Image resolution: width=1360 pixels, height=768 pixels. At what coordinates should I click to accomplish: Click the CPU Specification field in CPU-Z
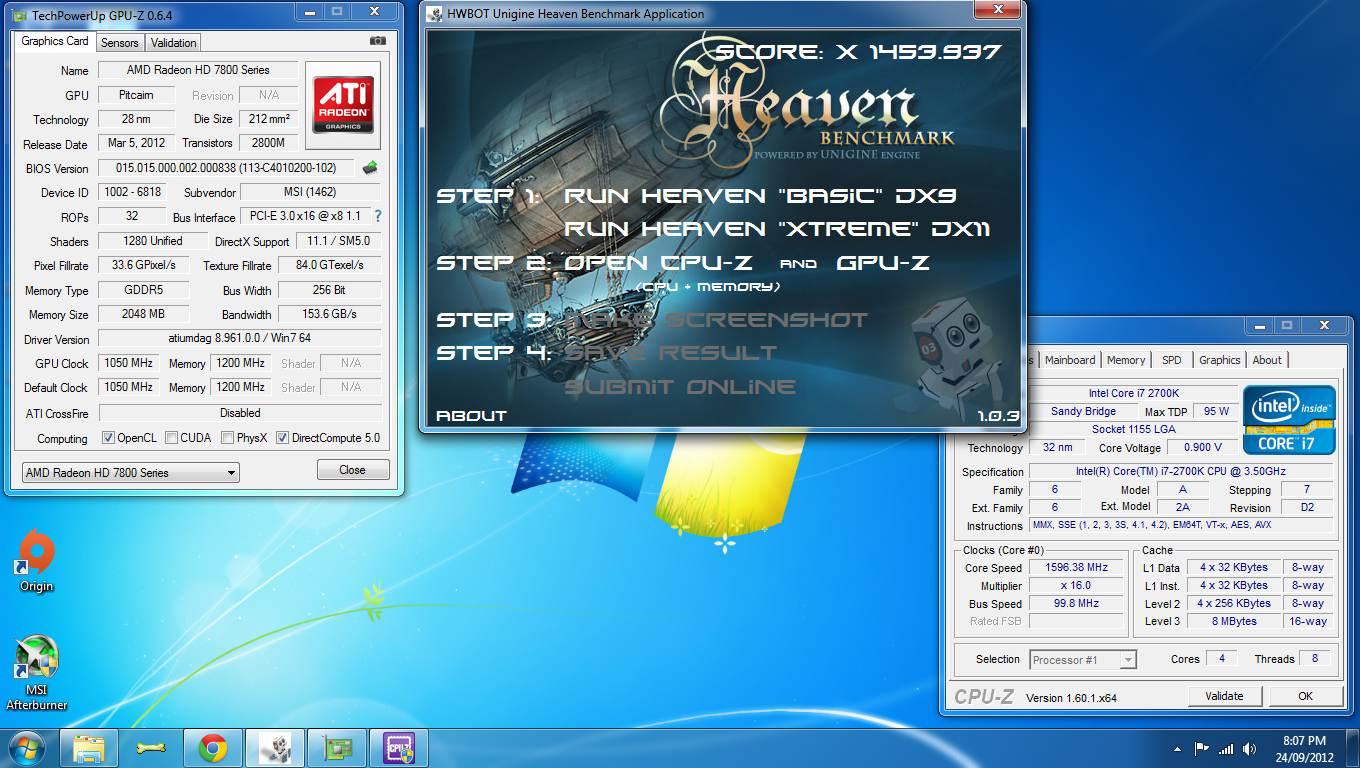[x=1181, y=471]
